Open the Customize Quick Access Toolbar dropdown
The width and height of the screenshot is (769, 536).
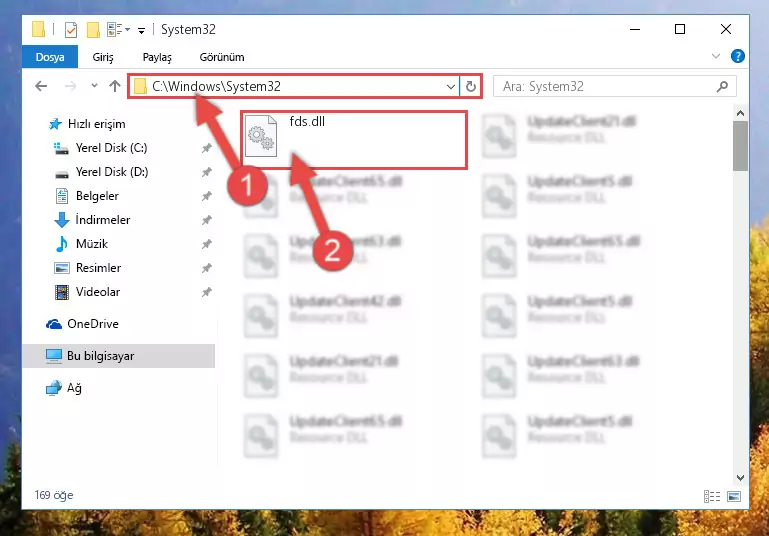[141, 31]
